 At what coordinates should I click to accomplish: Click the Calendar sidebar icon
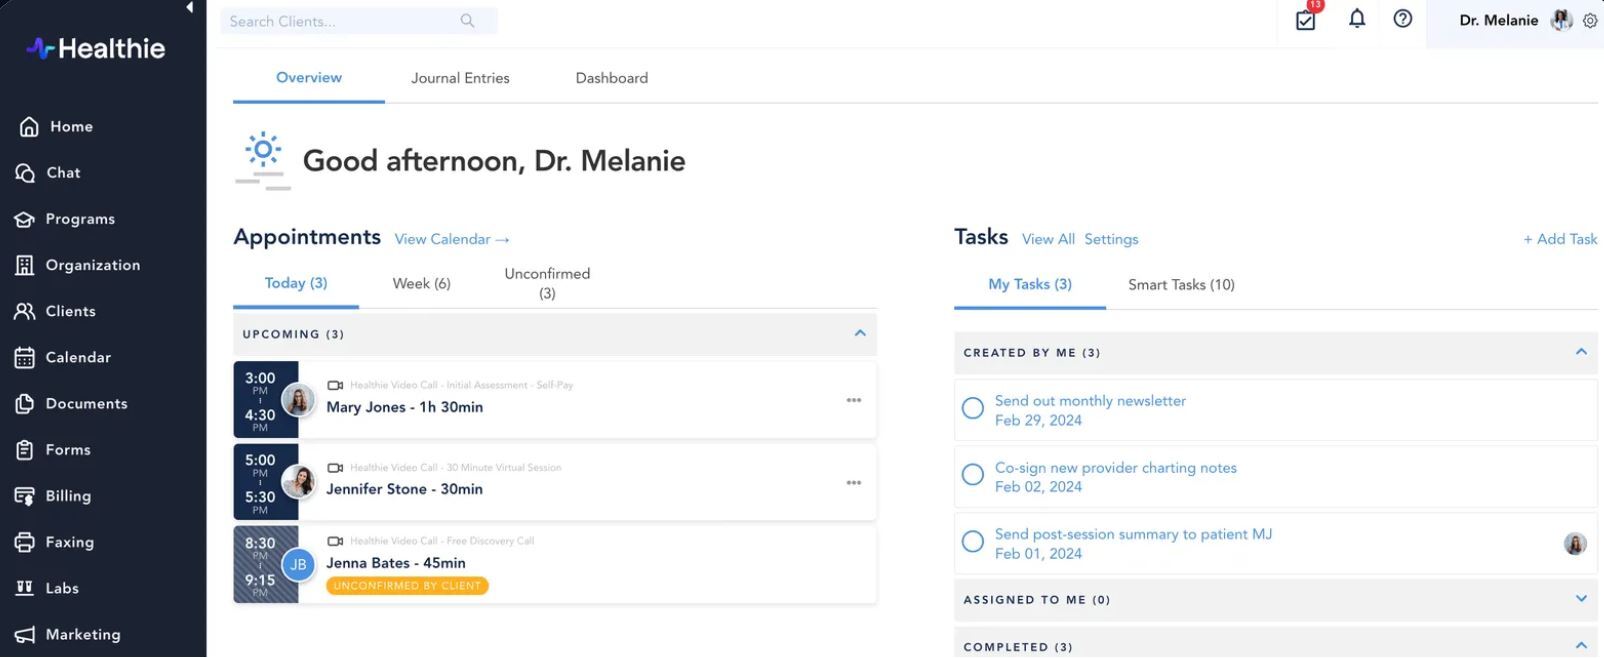tap(25, 357)
